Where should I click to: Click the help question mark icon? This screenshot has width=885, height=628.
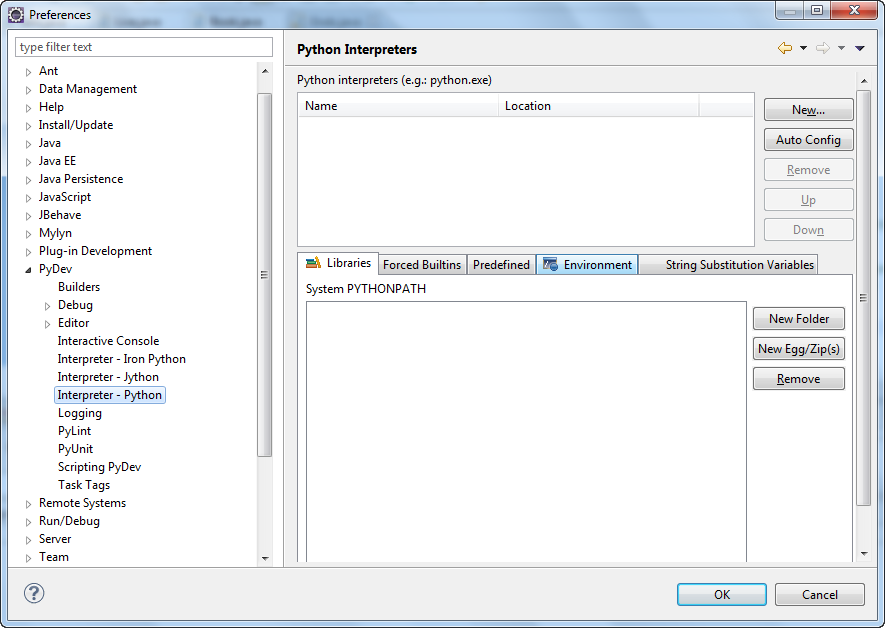(x=33, y=594)
